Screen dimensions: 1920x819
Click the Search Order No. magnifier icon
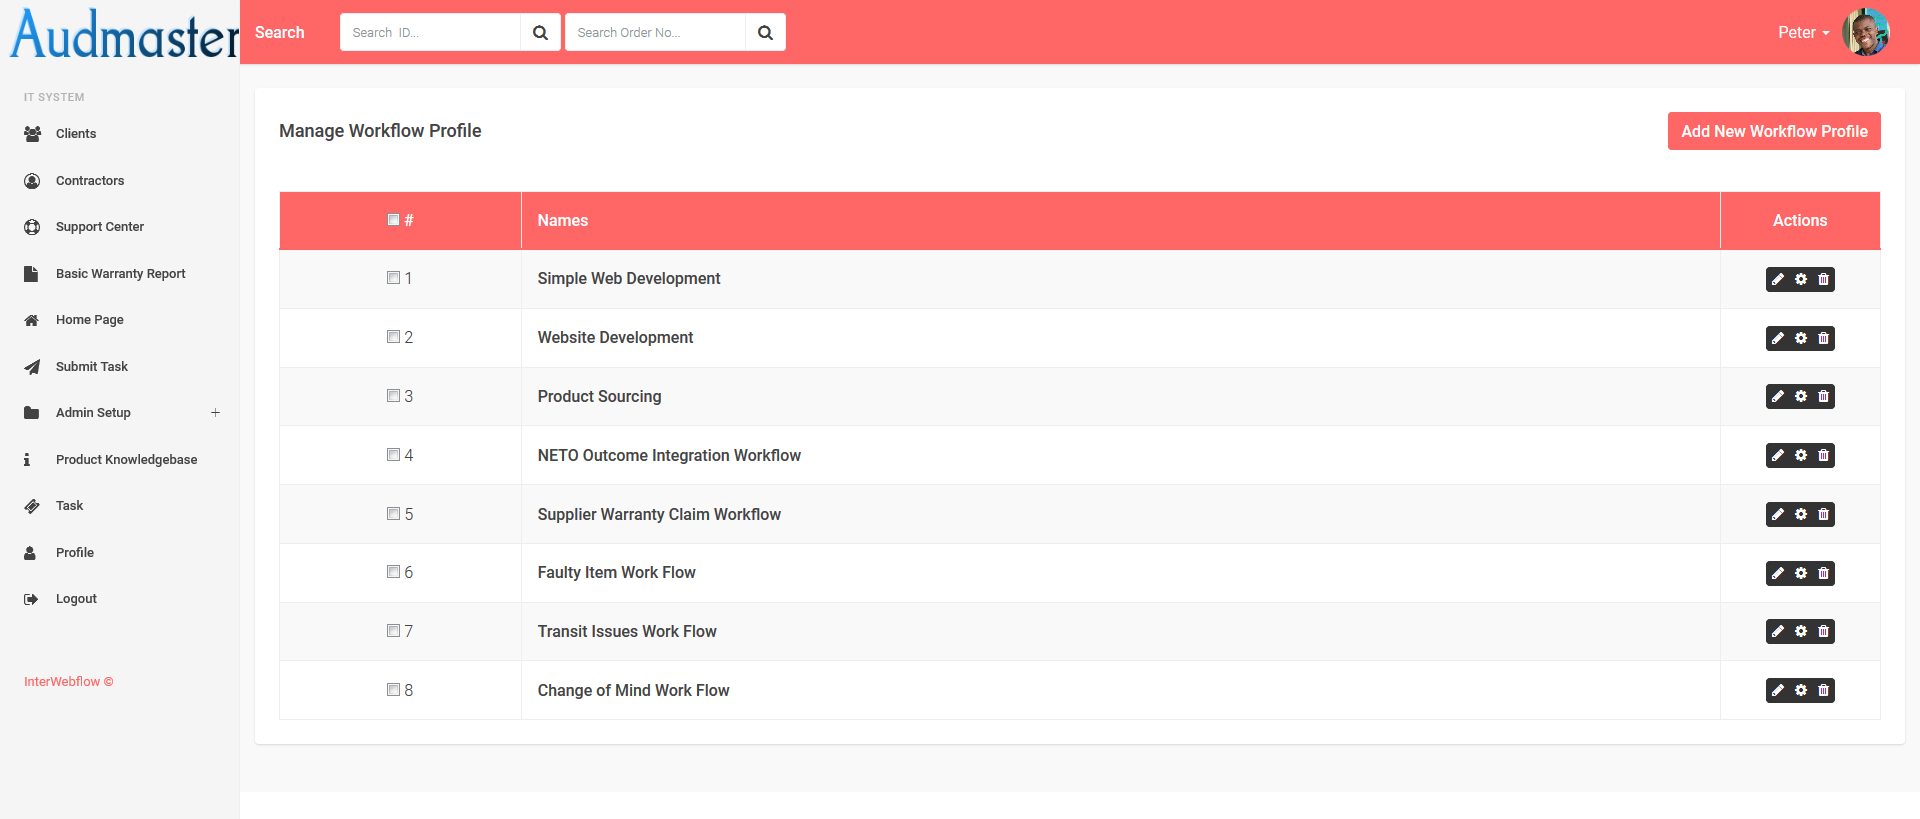coord(765,33)
